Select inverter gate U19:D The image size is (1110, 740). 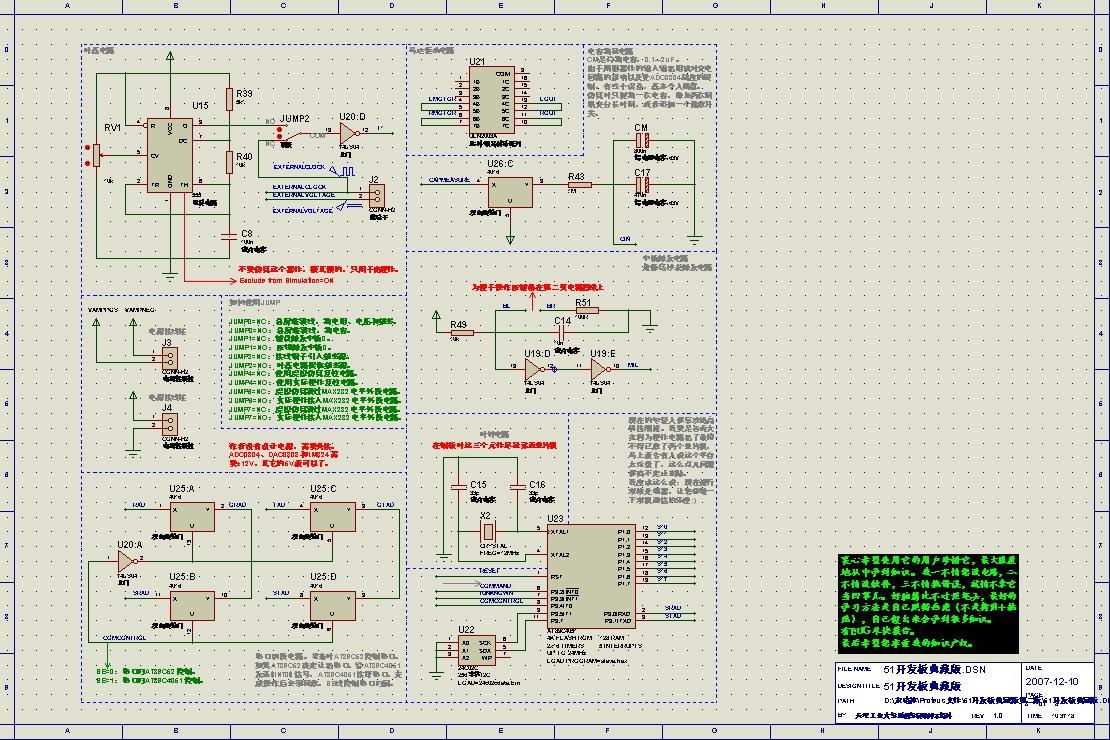pos(535,368)
